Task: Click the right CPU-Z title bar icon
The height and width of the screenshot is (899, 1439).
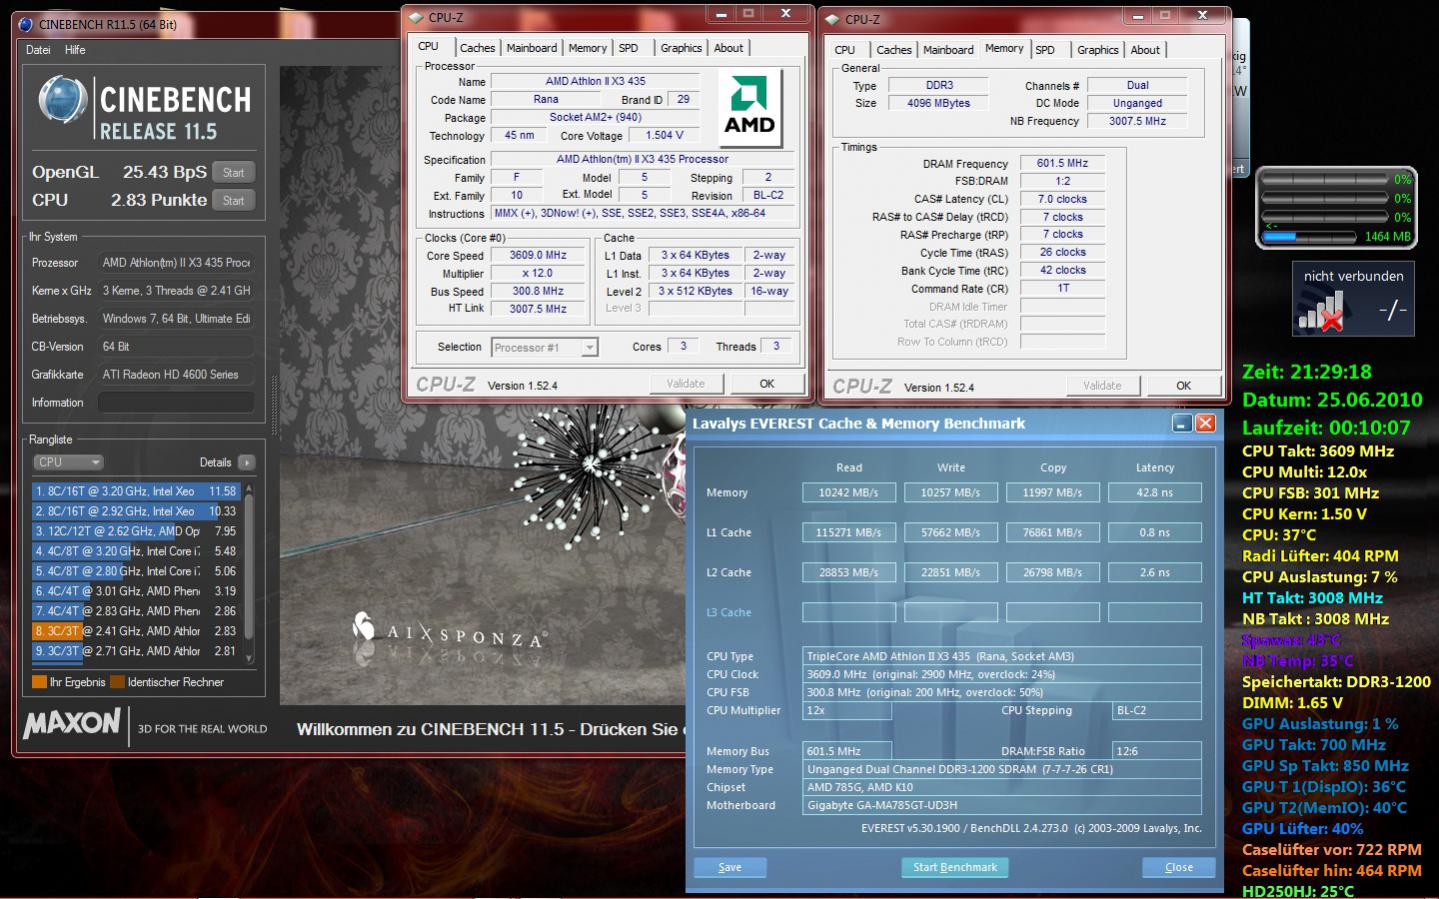Action: coord(832,19)
